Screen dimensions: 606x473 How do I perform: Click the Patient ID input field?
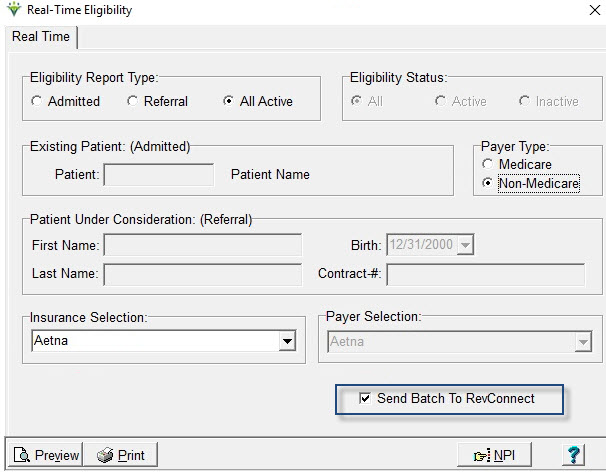pyautogui.click(x=159, y=175)
